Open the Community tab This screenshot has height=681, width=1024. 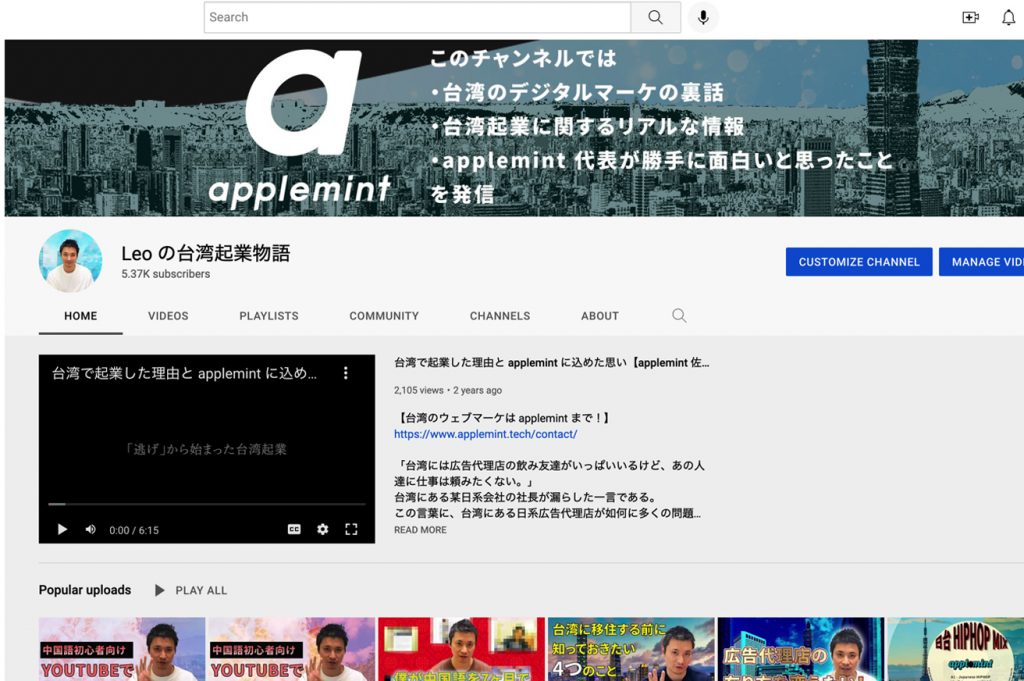[x=384, y=316]
